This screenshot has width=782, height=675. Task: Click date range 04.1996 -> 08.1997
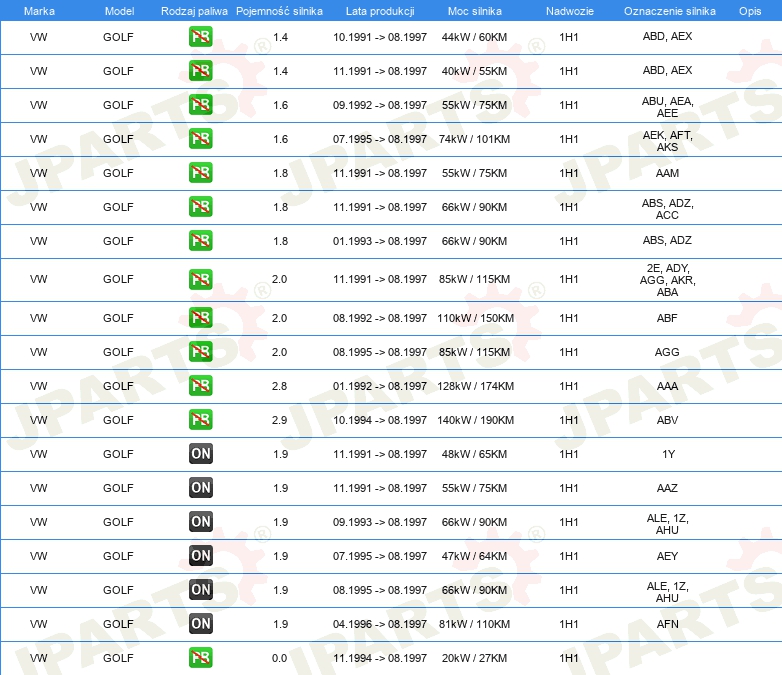[380, 624]
